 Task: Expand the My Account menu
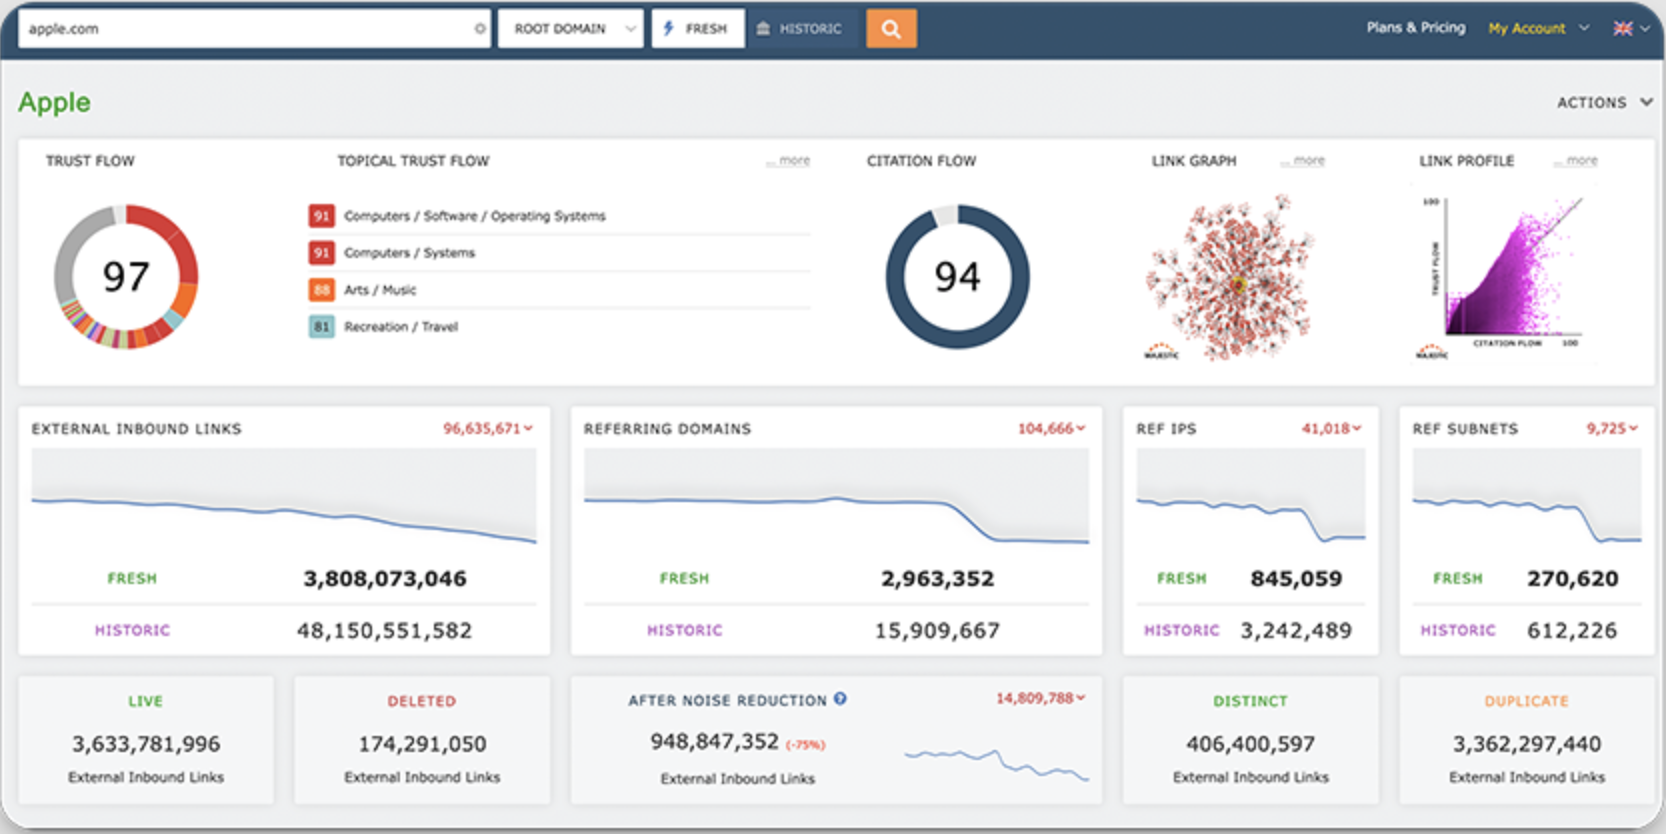[x=1538, y=29]
